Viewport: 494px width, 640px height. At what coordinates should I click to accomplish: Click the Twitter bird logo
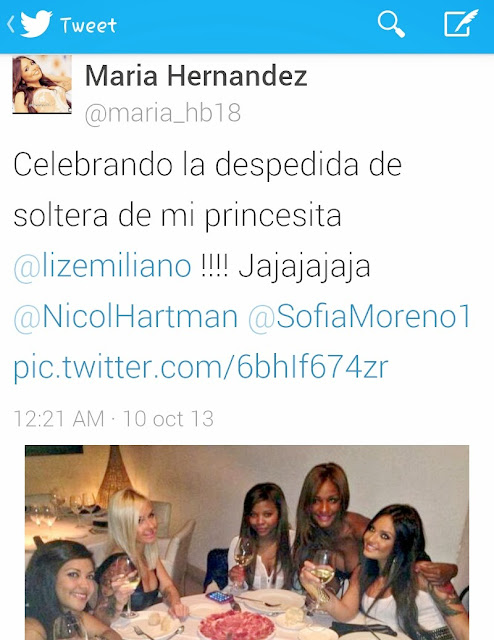pyautogui.click(x=36, y=24)
